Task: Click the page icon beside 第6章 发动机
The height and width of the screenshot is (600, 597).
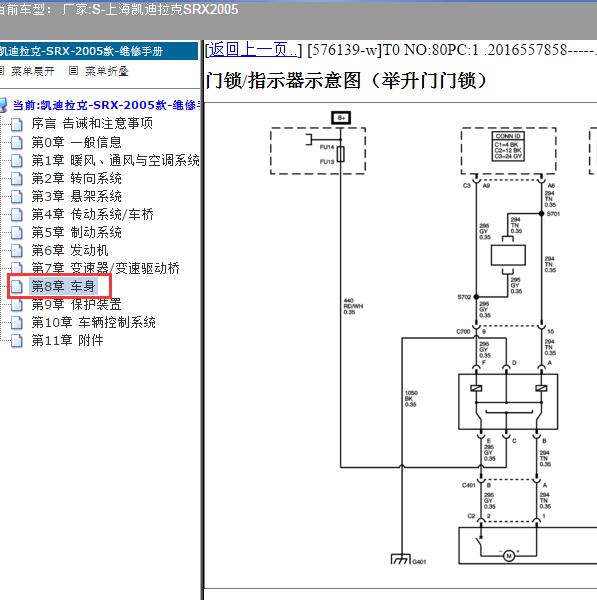Action: tap(16, 250)
